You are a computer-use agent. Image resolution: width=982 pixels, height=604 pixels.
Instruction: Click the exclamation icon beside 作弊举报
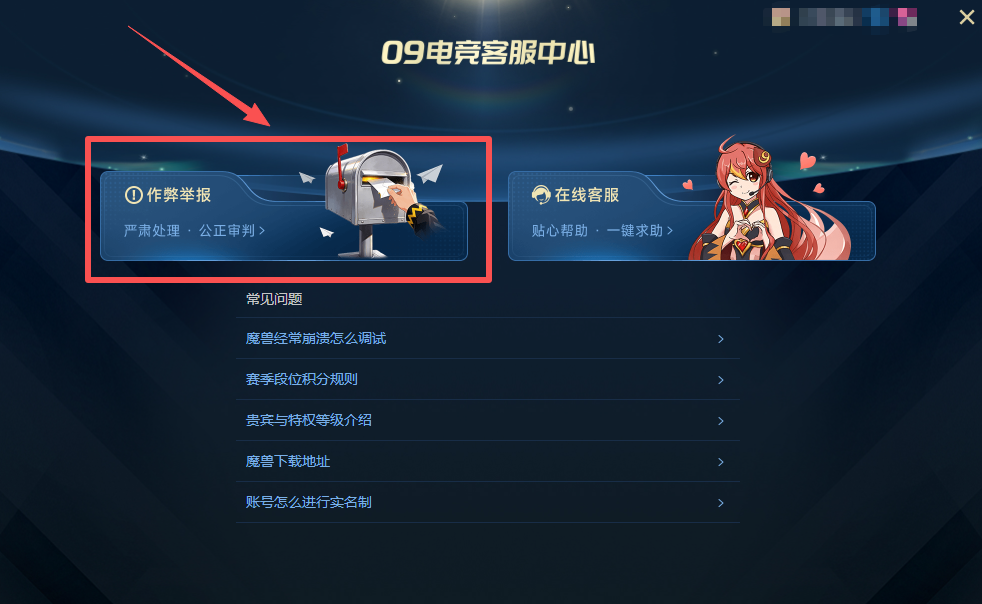pyautogui.click(x=133, y=195)
